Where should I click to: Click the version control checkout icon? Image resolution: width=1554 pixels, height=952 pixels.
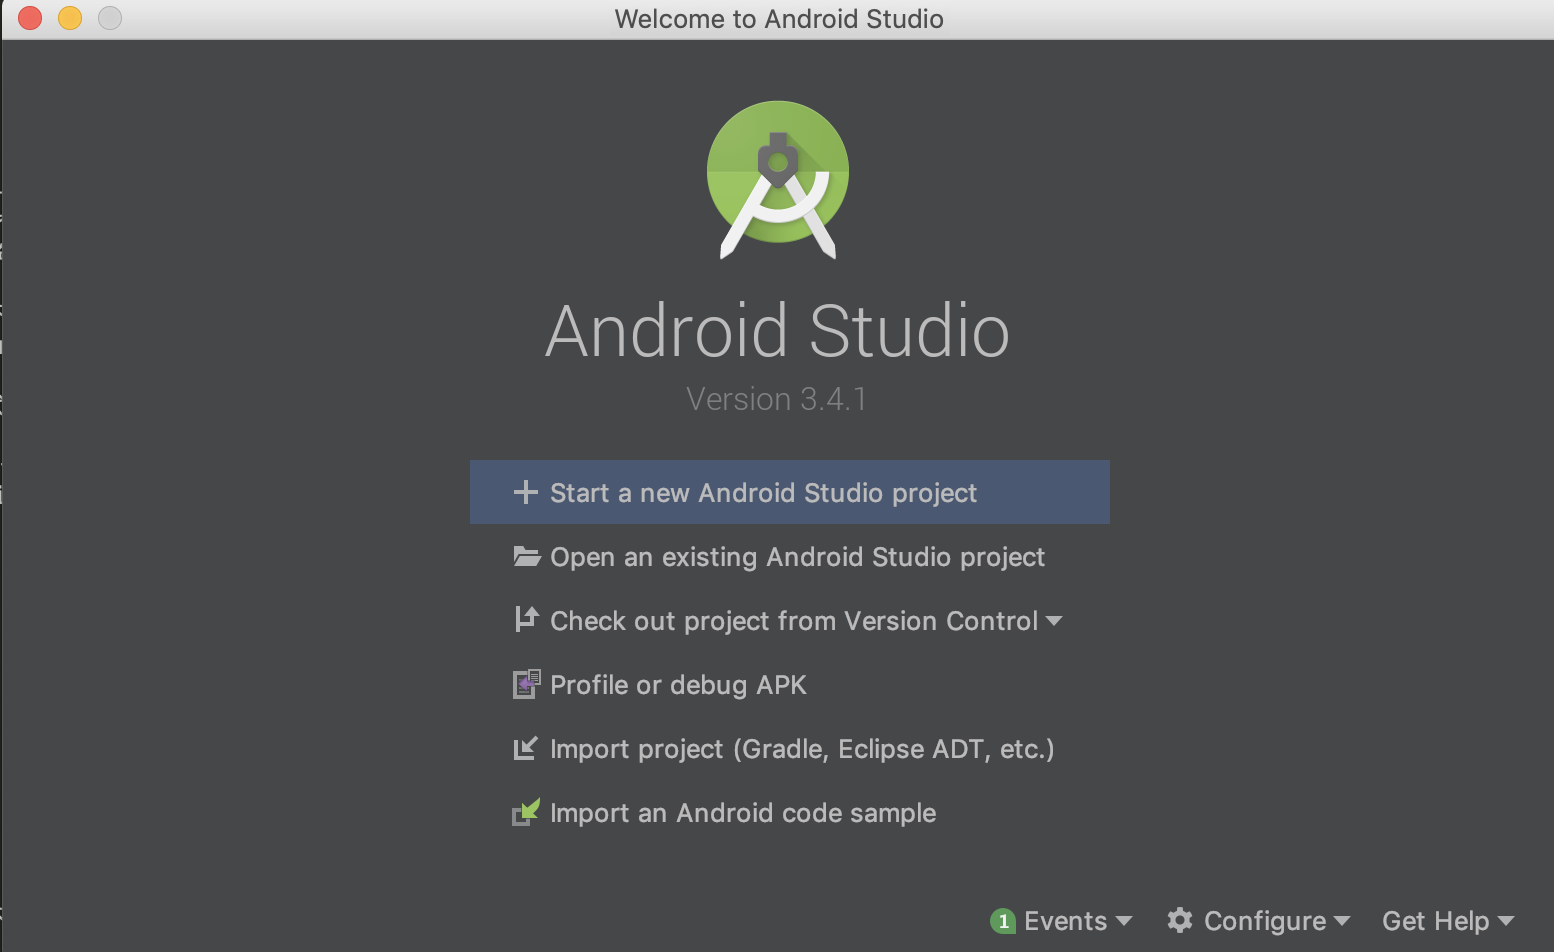(x=527, y=620)
